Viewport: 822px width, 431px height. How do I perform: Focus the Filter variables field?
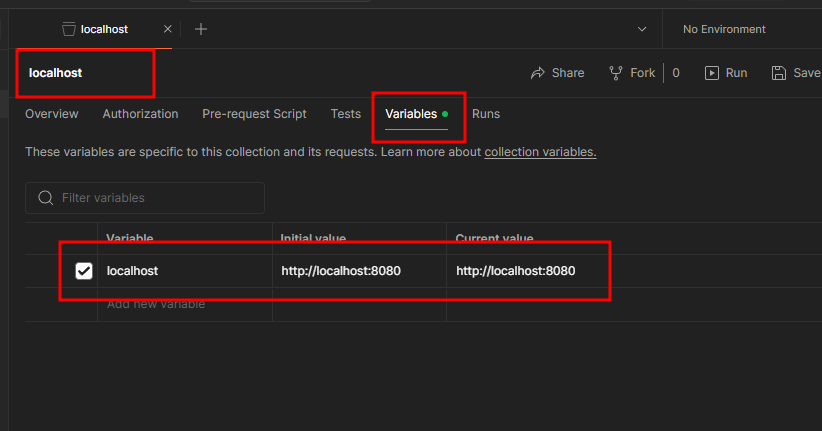pyautogui.click(x=145, y=198)
